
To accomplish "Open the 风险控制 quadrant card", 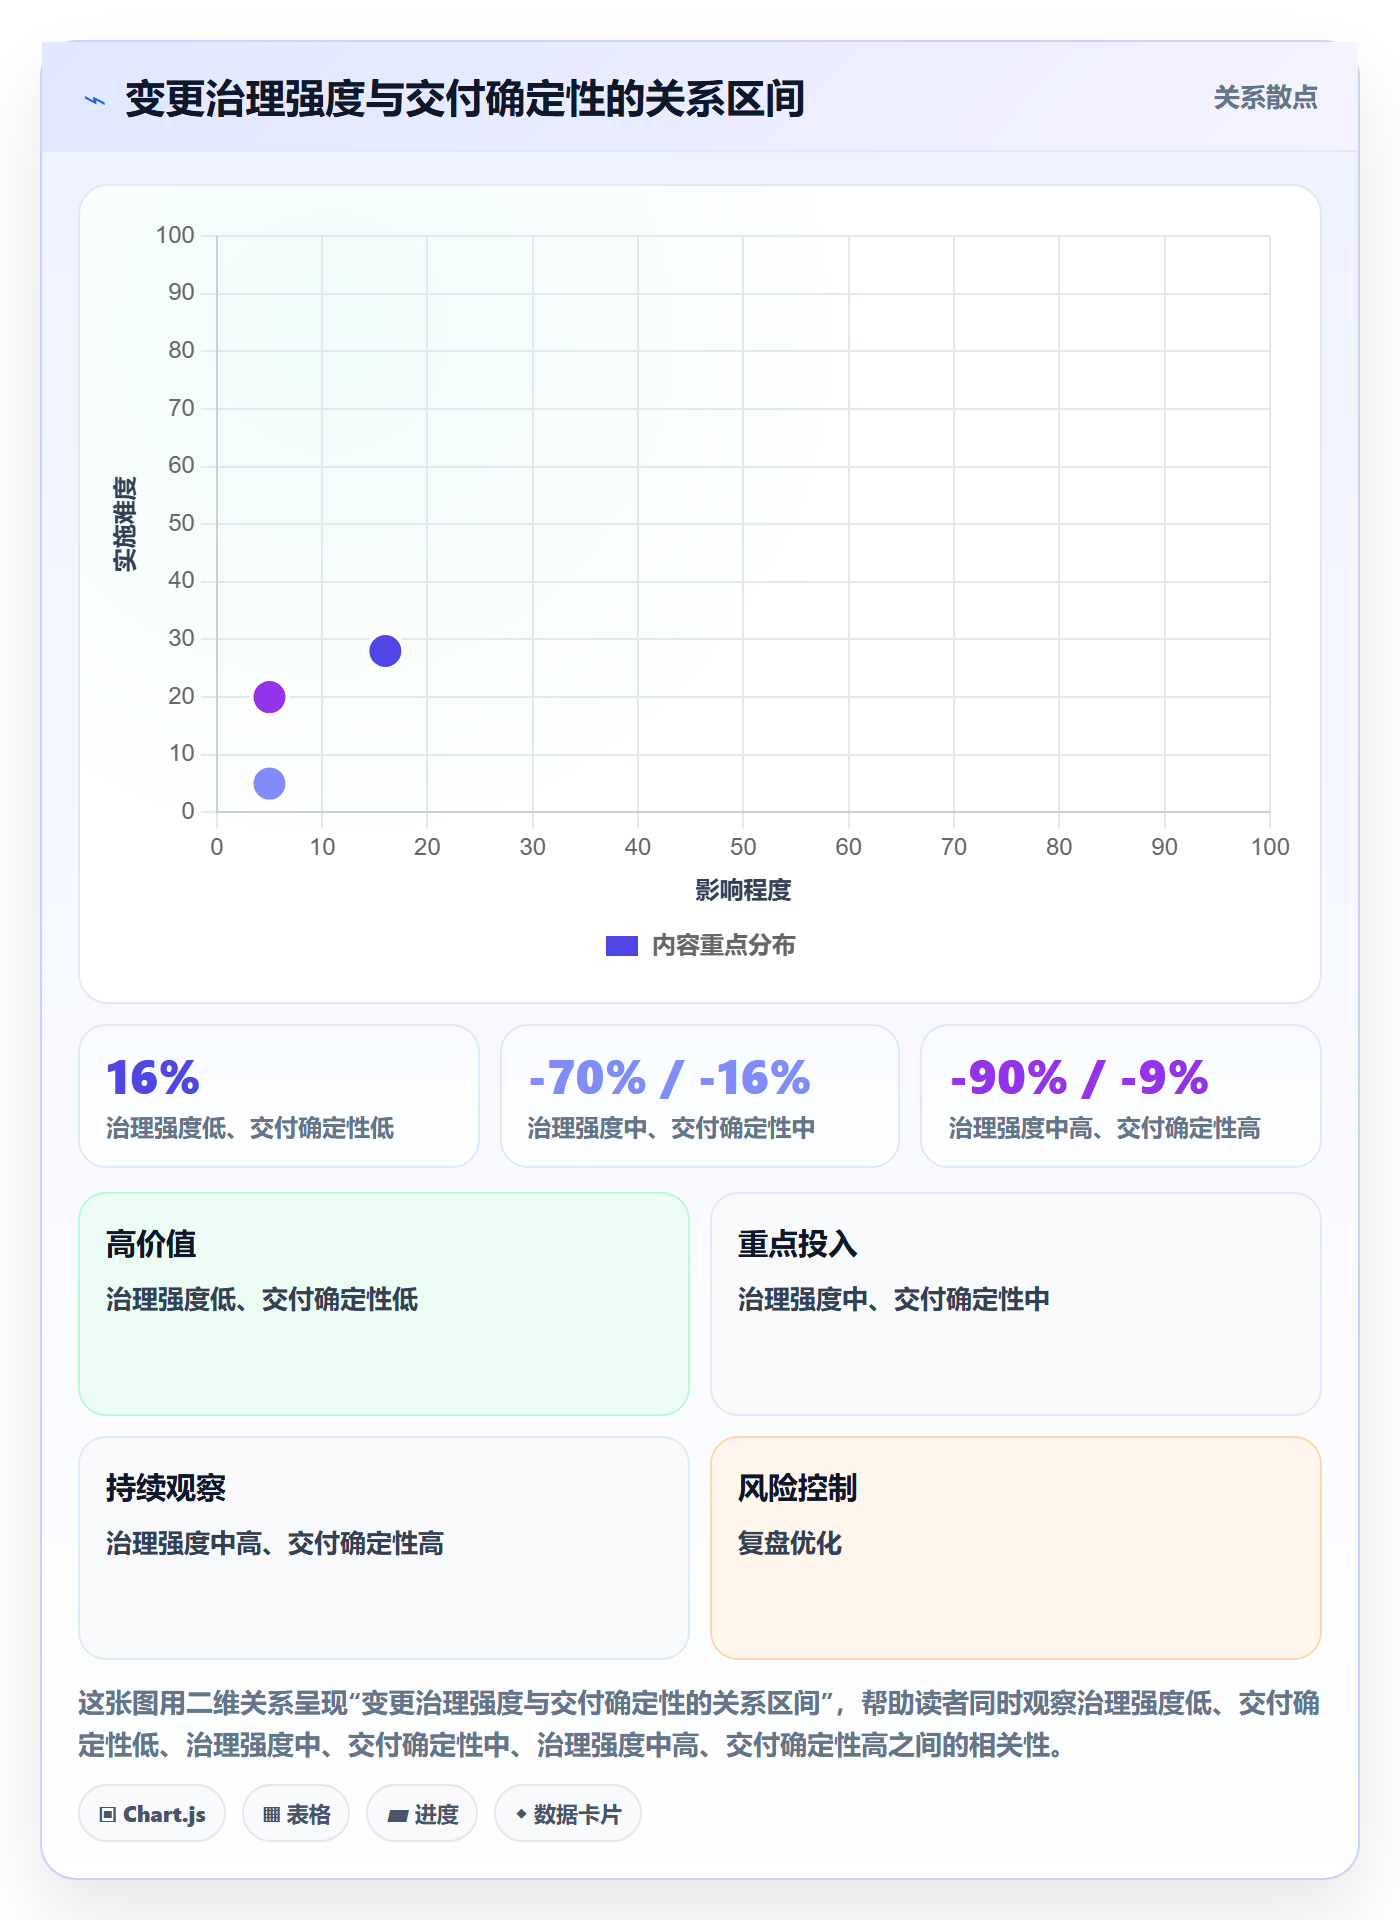I will point(1016,1548).
